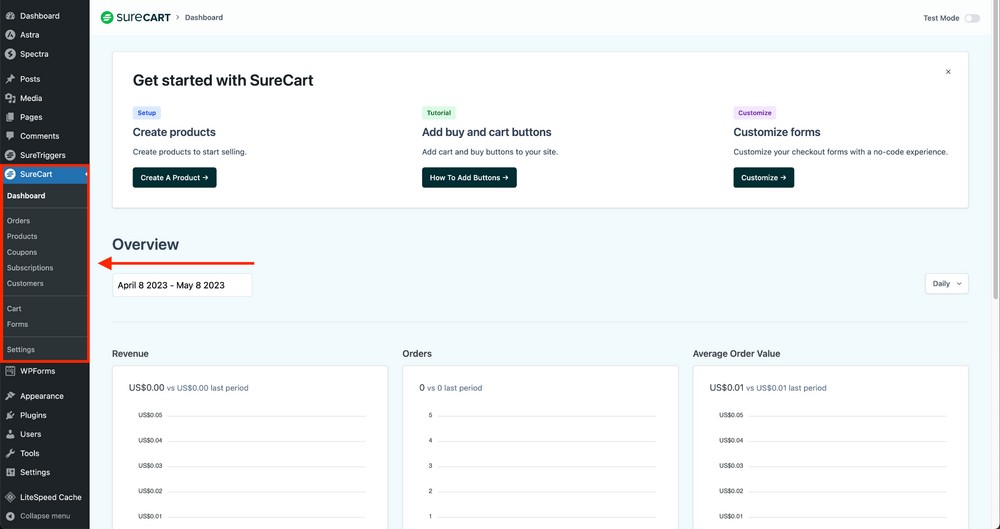Click the Setup badge label
This screenshot has width=1000, height=529.
(147, 113)
